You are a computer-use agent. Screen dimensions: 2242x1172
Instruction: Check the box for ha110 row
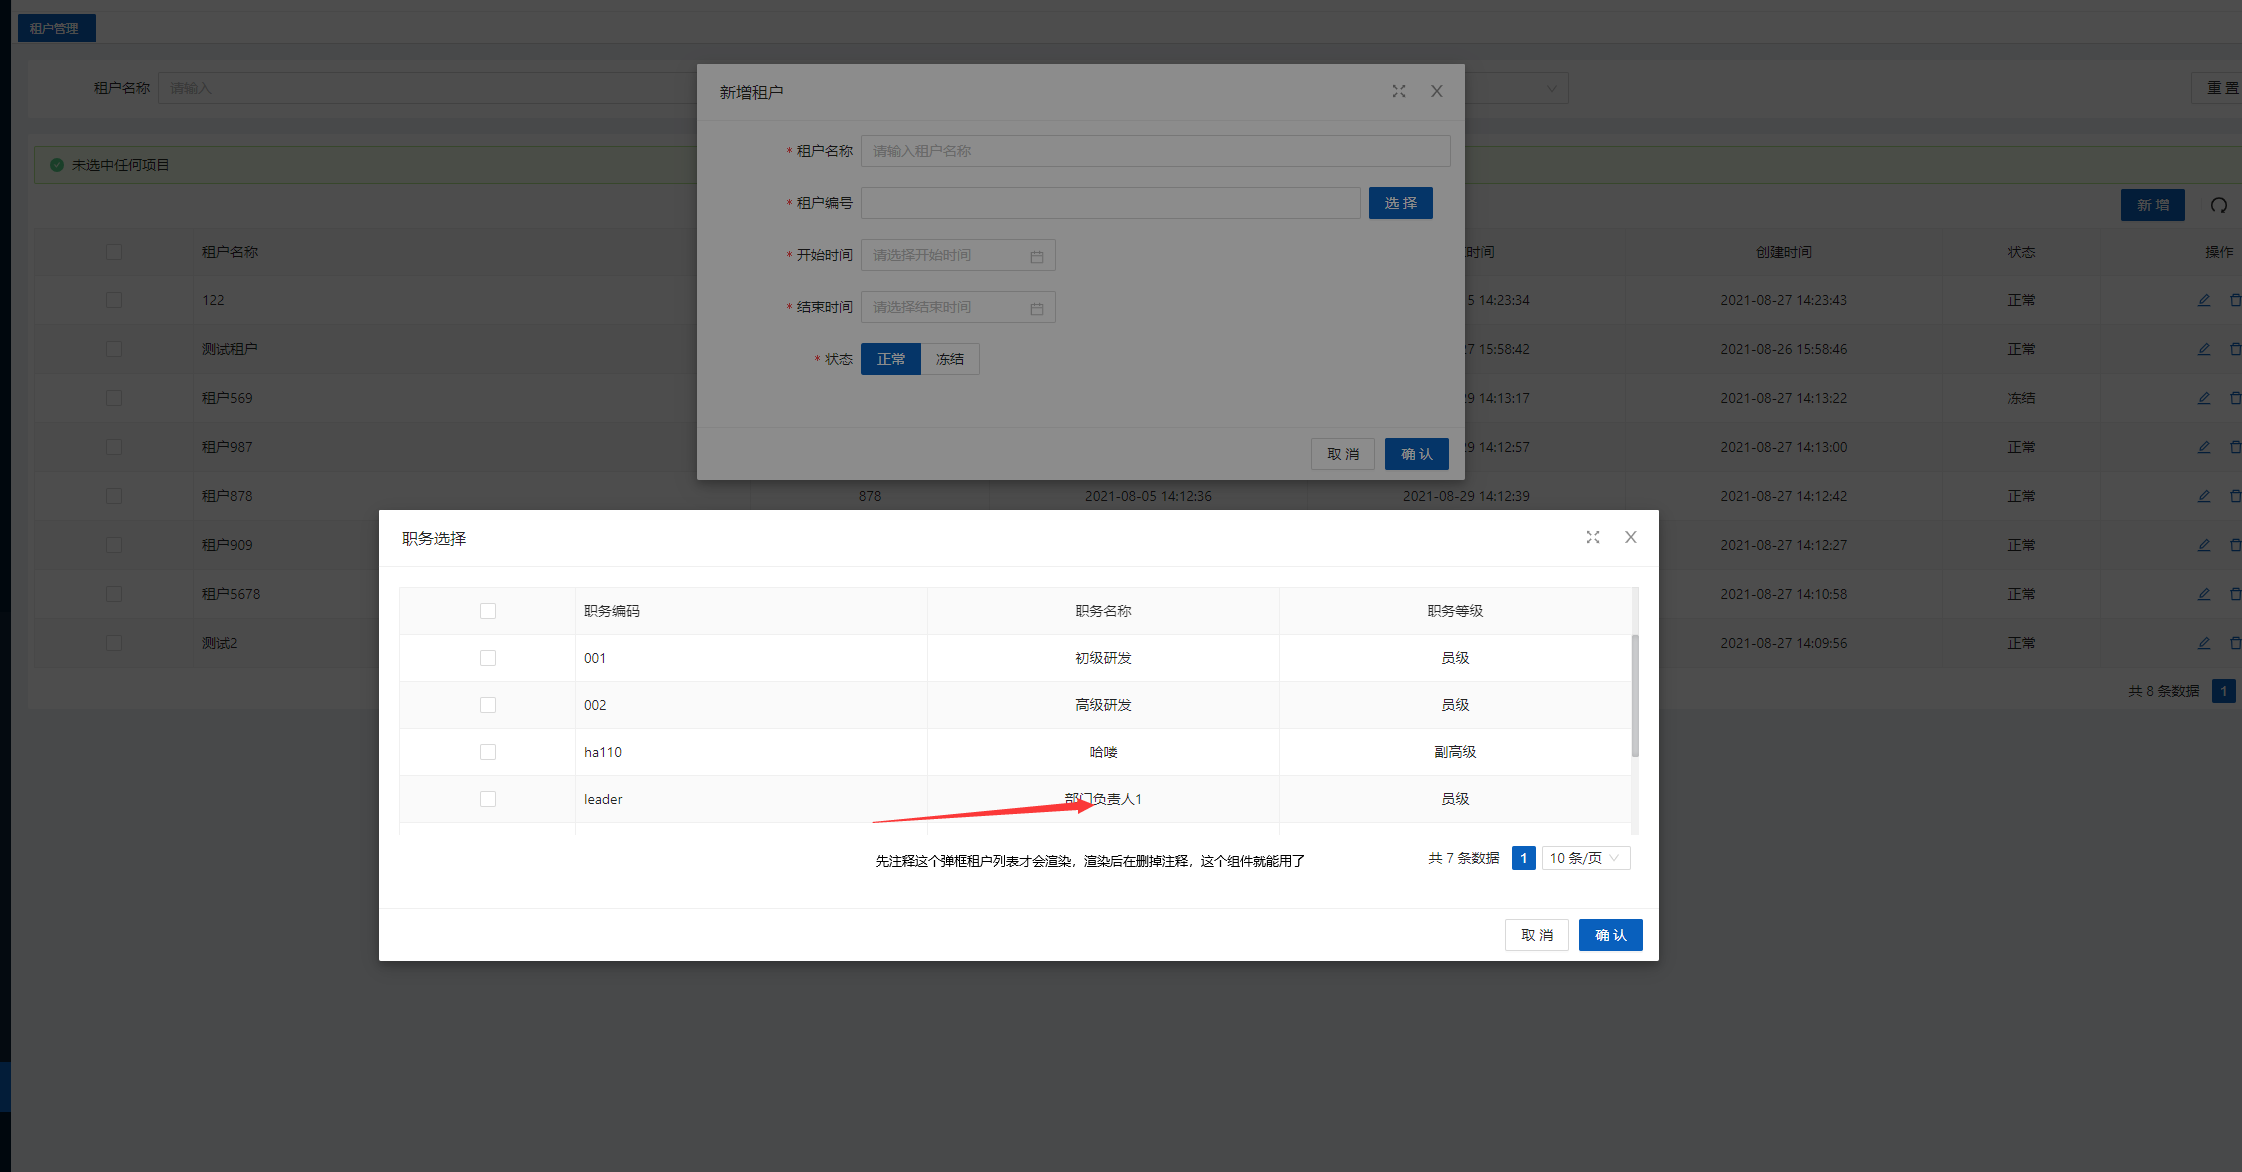click(x=488, y=752)
